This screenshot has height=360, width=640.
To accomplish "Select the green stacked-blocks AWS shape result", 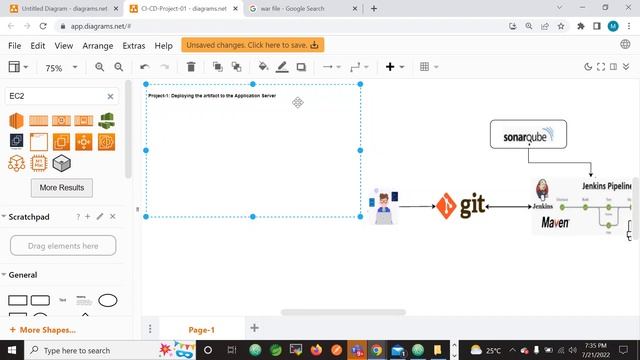I will click(x=107, y=121).
